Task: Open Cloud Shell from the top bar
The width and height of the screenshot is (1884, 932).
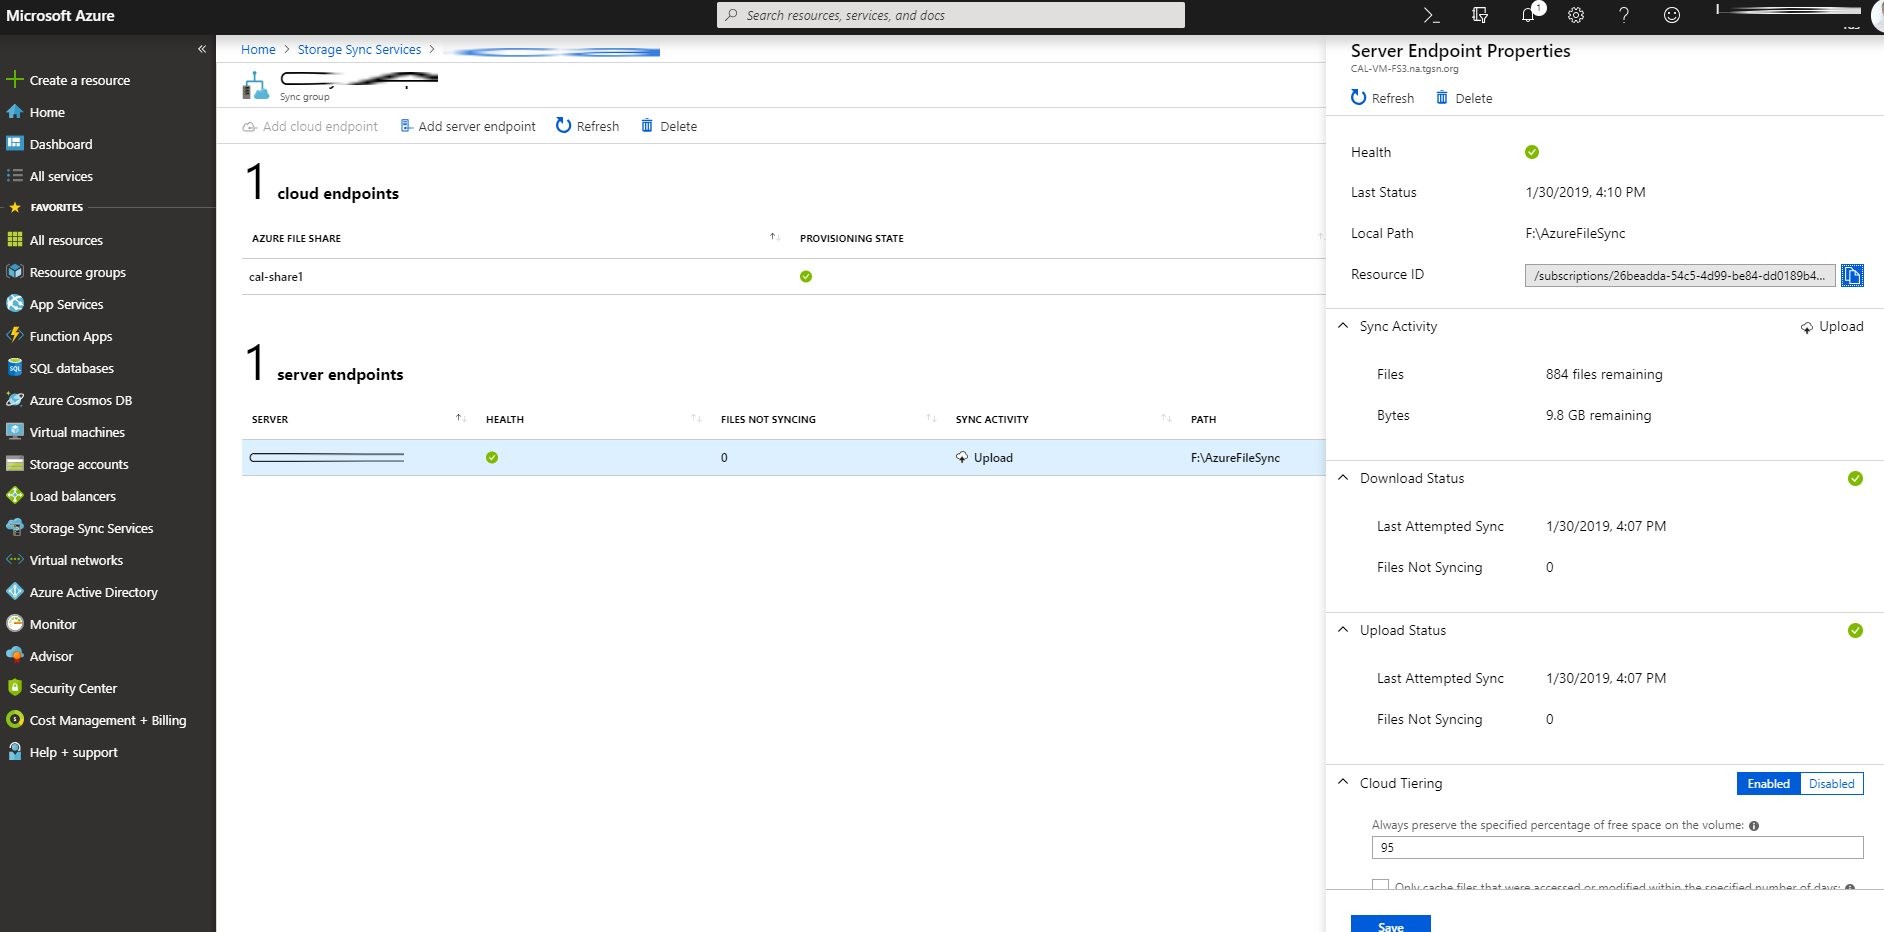Action: (x=1431, y=15)
